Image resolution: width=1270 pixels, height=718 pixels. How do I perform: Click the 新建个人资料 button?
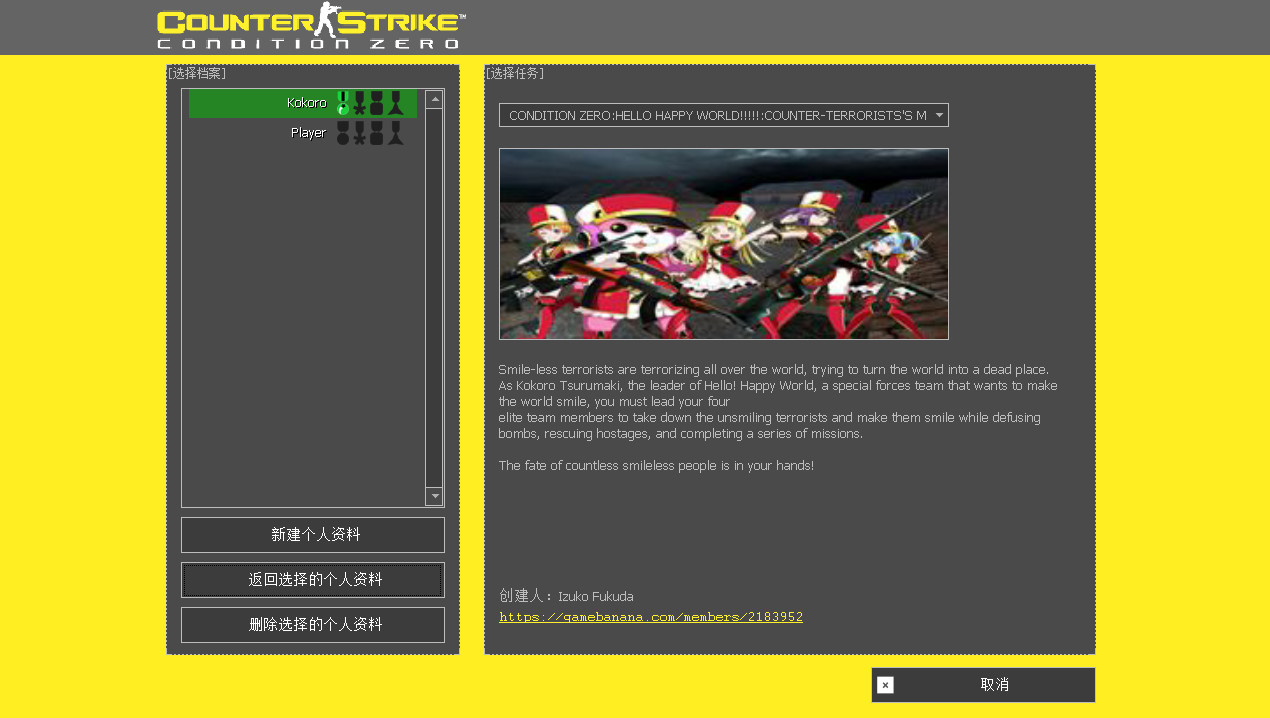click(x=312, y=534)
